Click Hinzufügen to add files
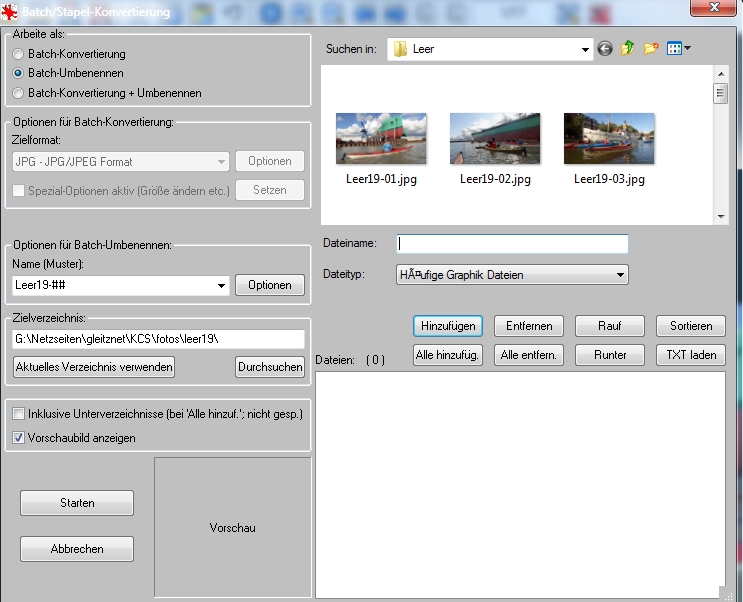 coord(448,326)
